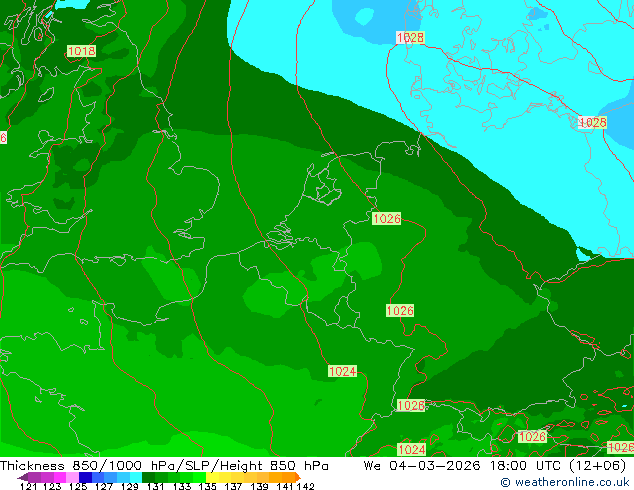Click the 1028 isobar label over the Baltic
The image size is (634, 490).
click(592, 122)
